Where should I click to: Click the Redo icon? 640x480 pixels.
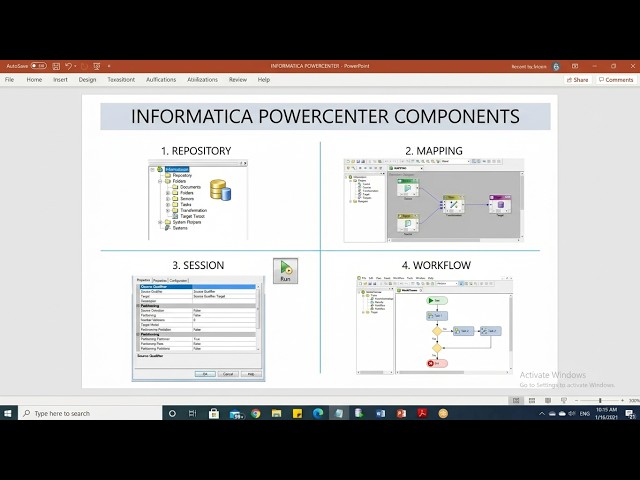point(84,66)
